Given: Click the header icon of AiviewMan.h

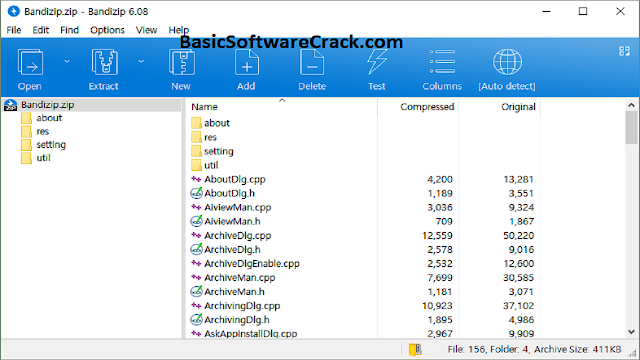Looking at the screenshot, I should (196, 221).
